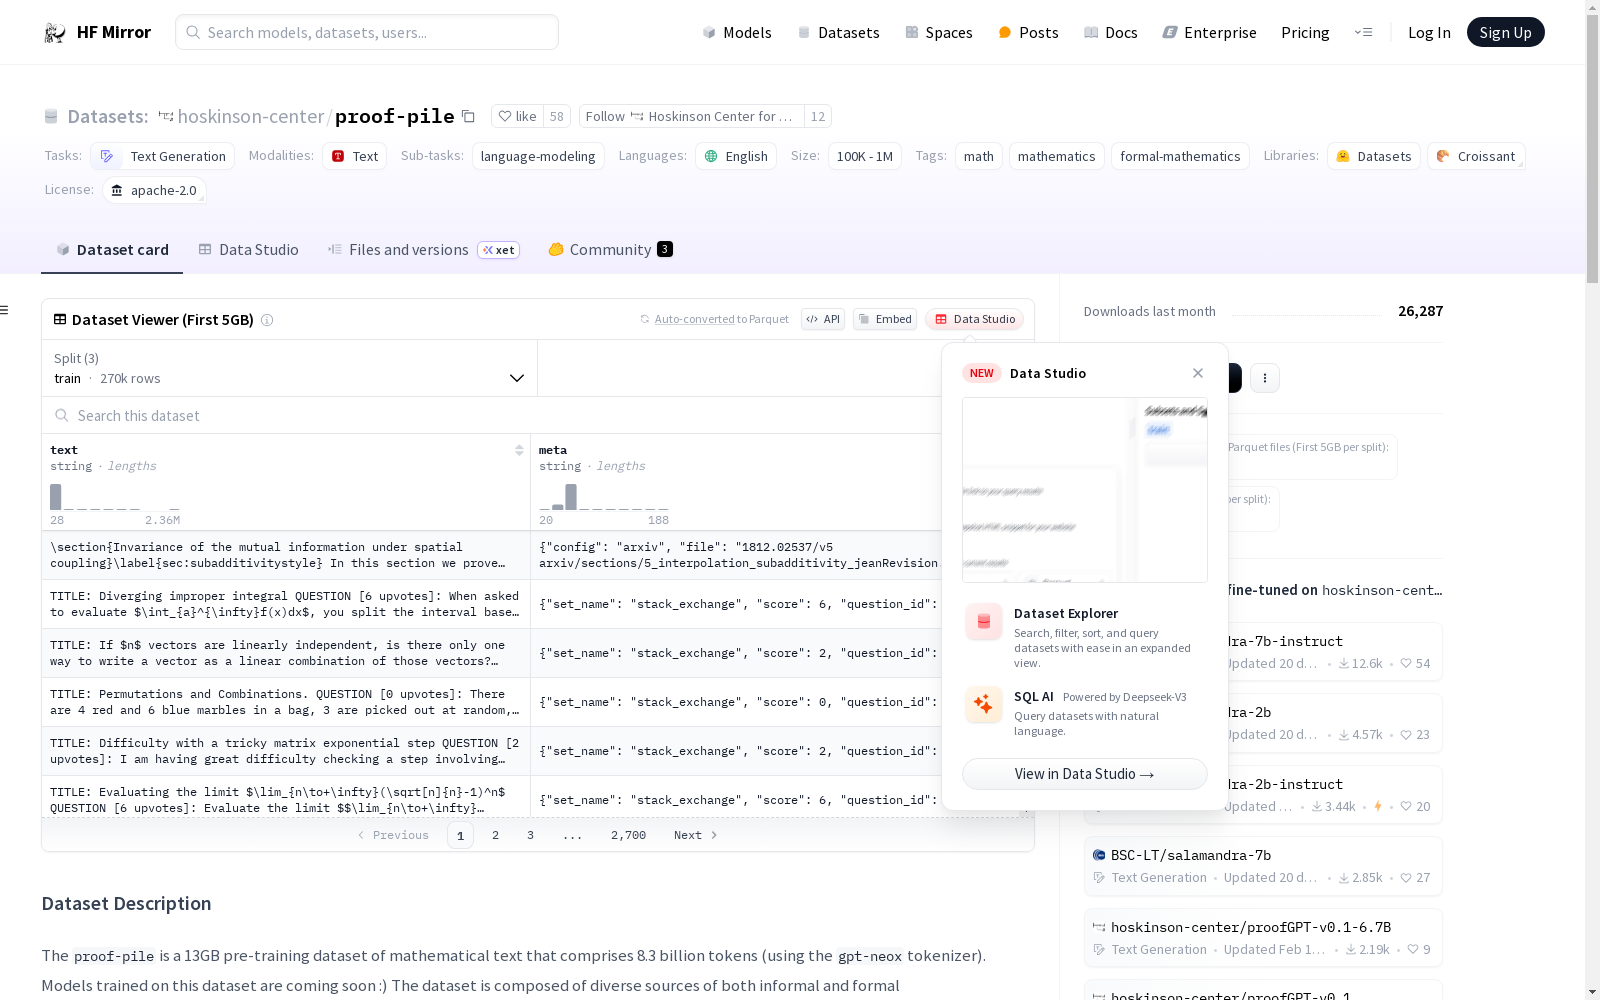Expand the left-edge table of contents icon
Image resolution: width=1600 pixels, height=1000 pixels.
(x=4, y=310)
